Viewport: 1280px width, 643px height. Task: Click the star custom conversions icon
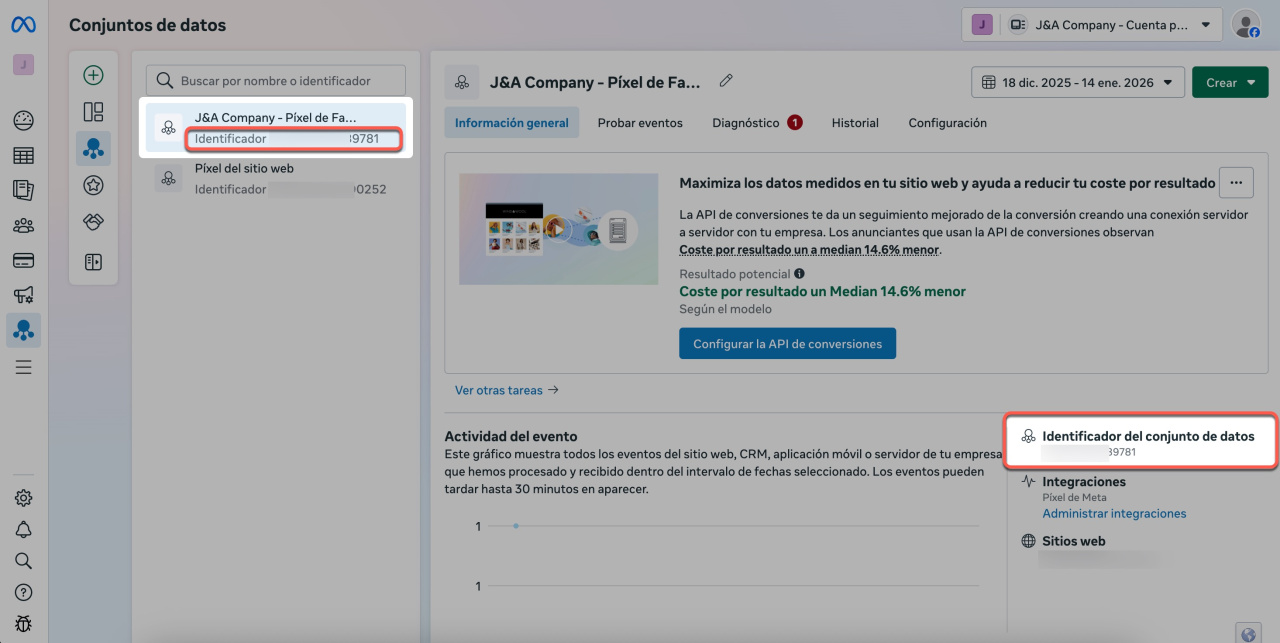coord(93,185)
